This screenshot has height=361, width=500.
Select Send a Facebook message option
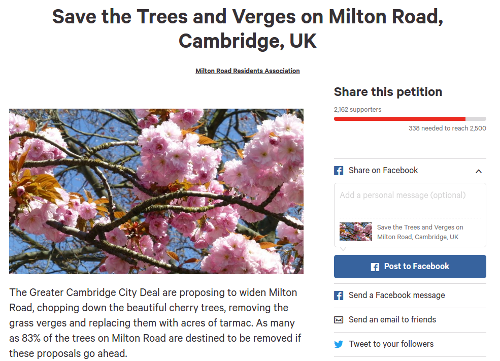tap(410, 295)
